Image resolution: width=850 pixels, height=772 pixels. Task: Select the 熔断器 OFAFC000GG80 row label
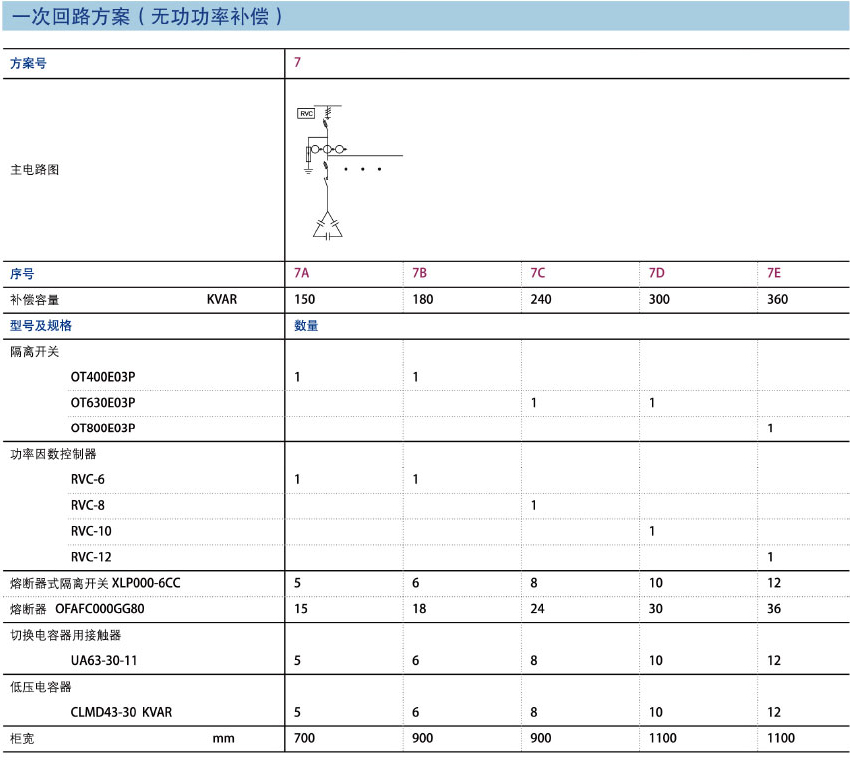tap(78, 609)
